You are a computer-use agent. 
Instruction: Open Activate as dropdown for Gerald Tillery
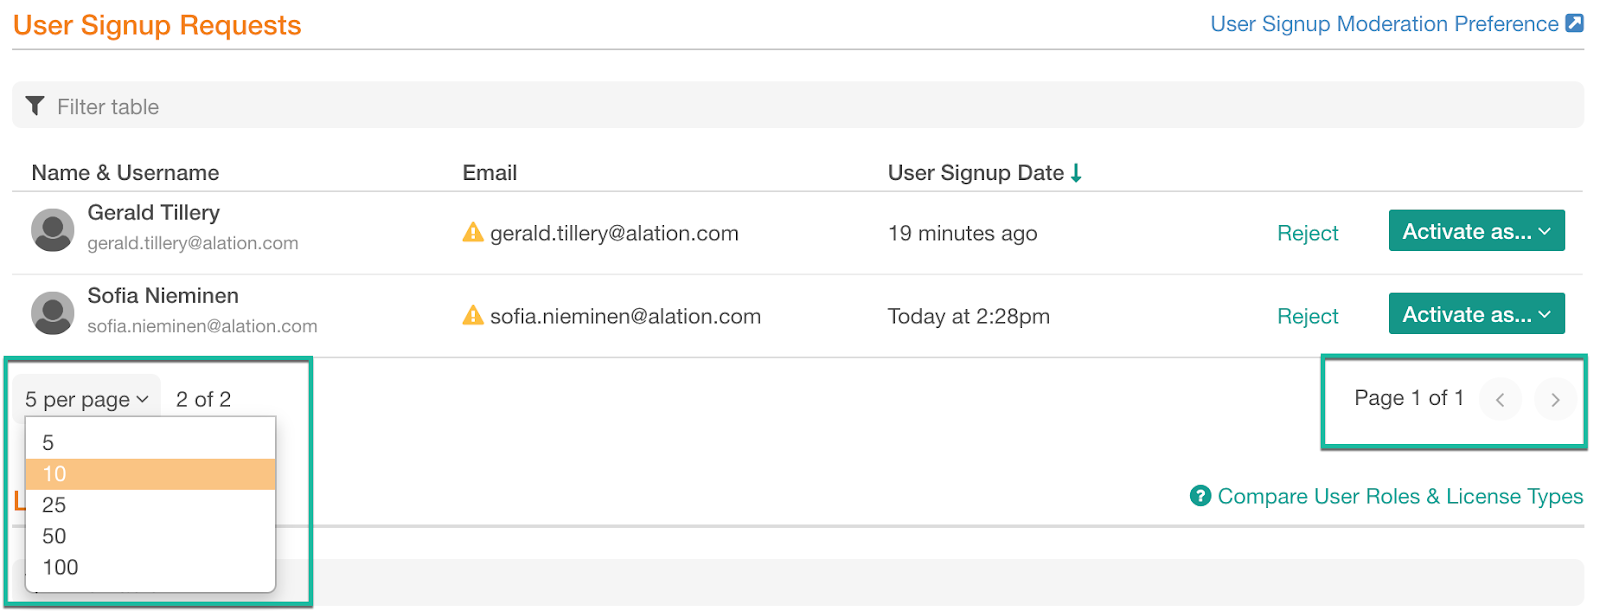(x=1476, y=231)
